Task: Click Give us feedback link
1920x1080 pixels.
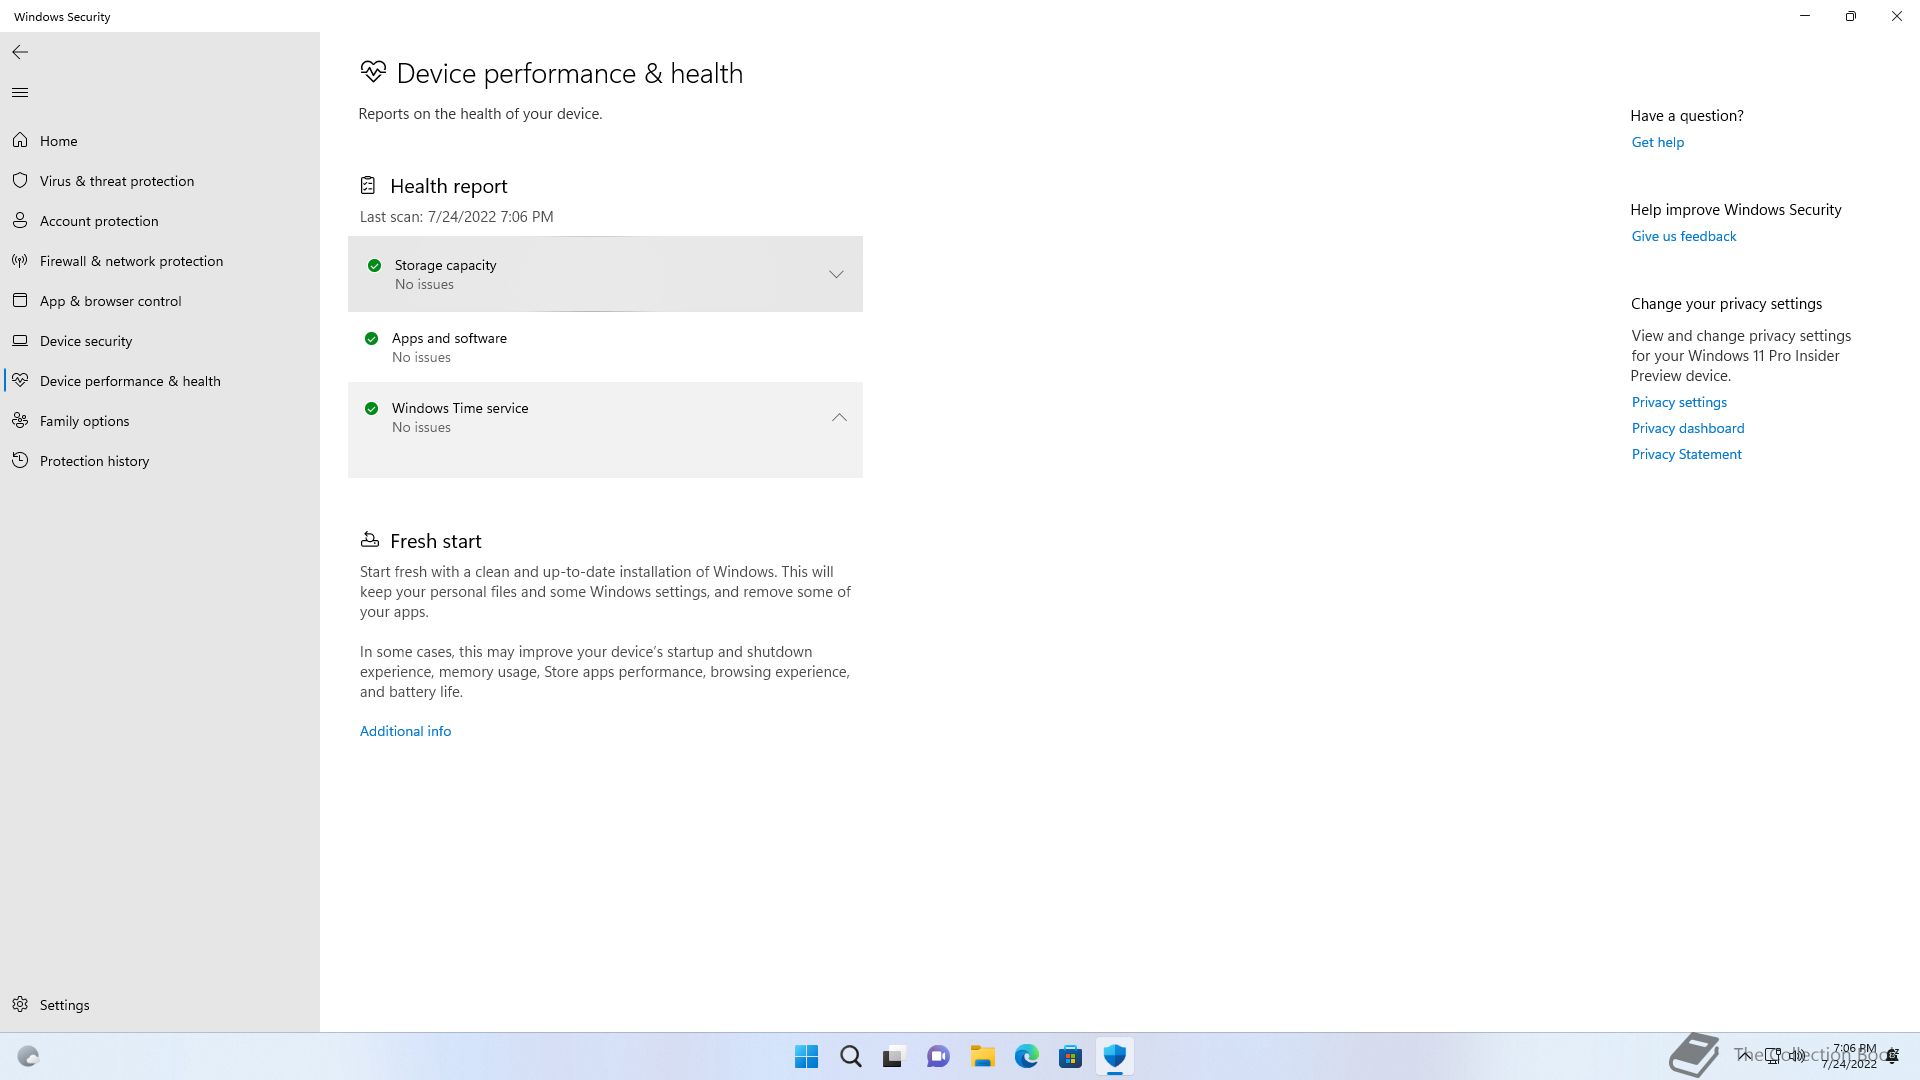Action: coord(1684,236)
